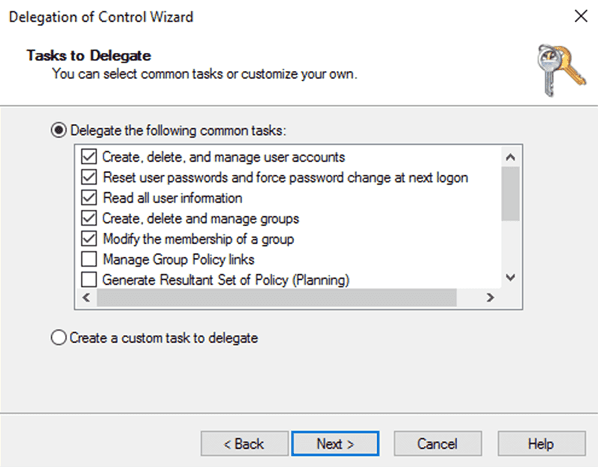Check Generate Resultant Set of Policy (Planning)
This screenshot has width=598, height=467.
[89, 279]
